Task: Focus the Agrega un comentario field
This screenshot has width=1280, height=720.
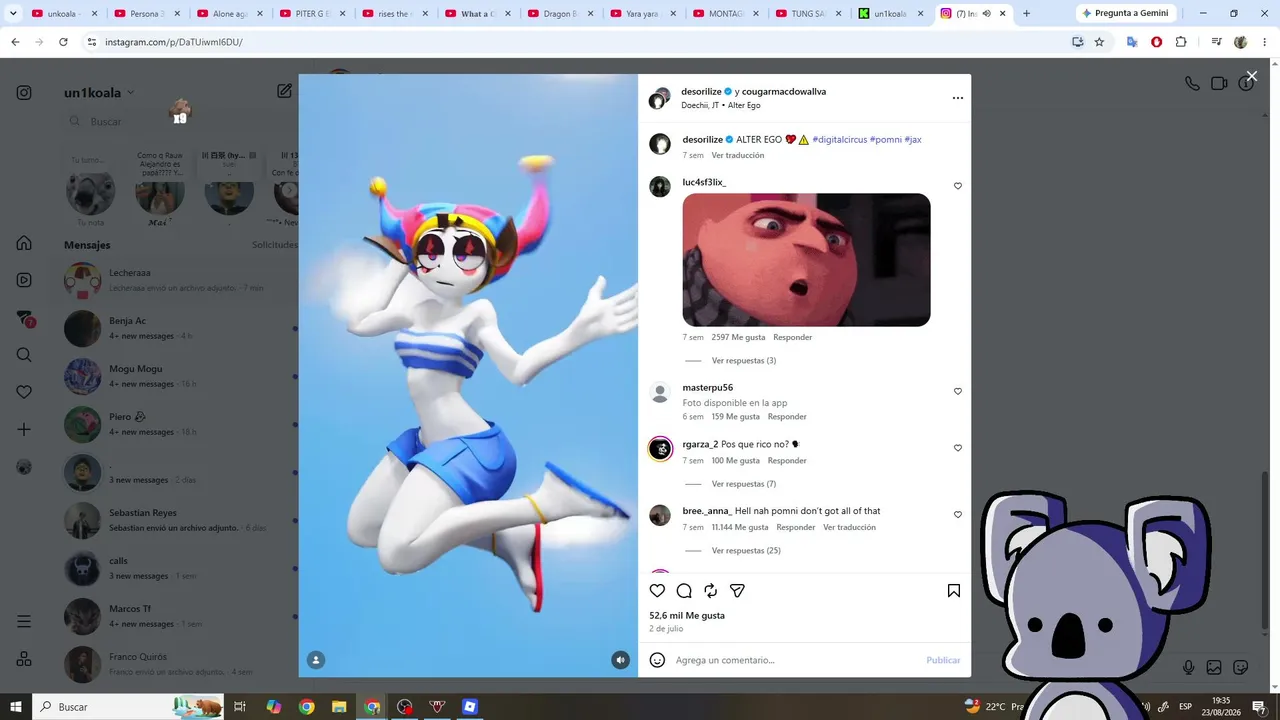Action: coord(795,660)
